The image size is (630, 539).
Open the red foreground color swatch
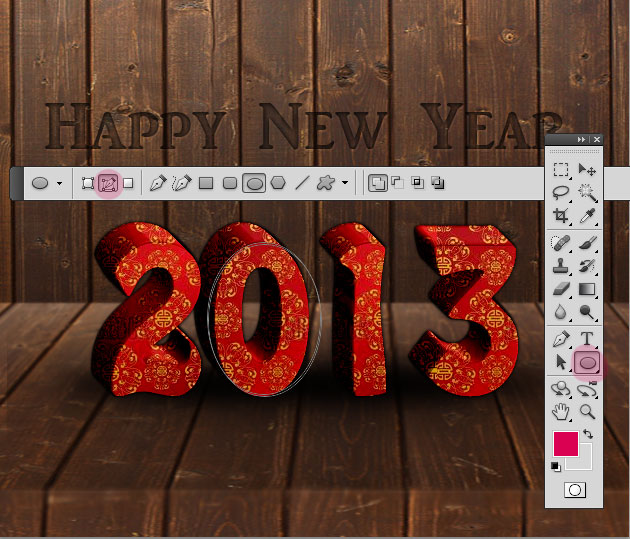coord(565,444)
